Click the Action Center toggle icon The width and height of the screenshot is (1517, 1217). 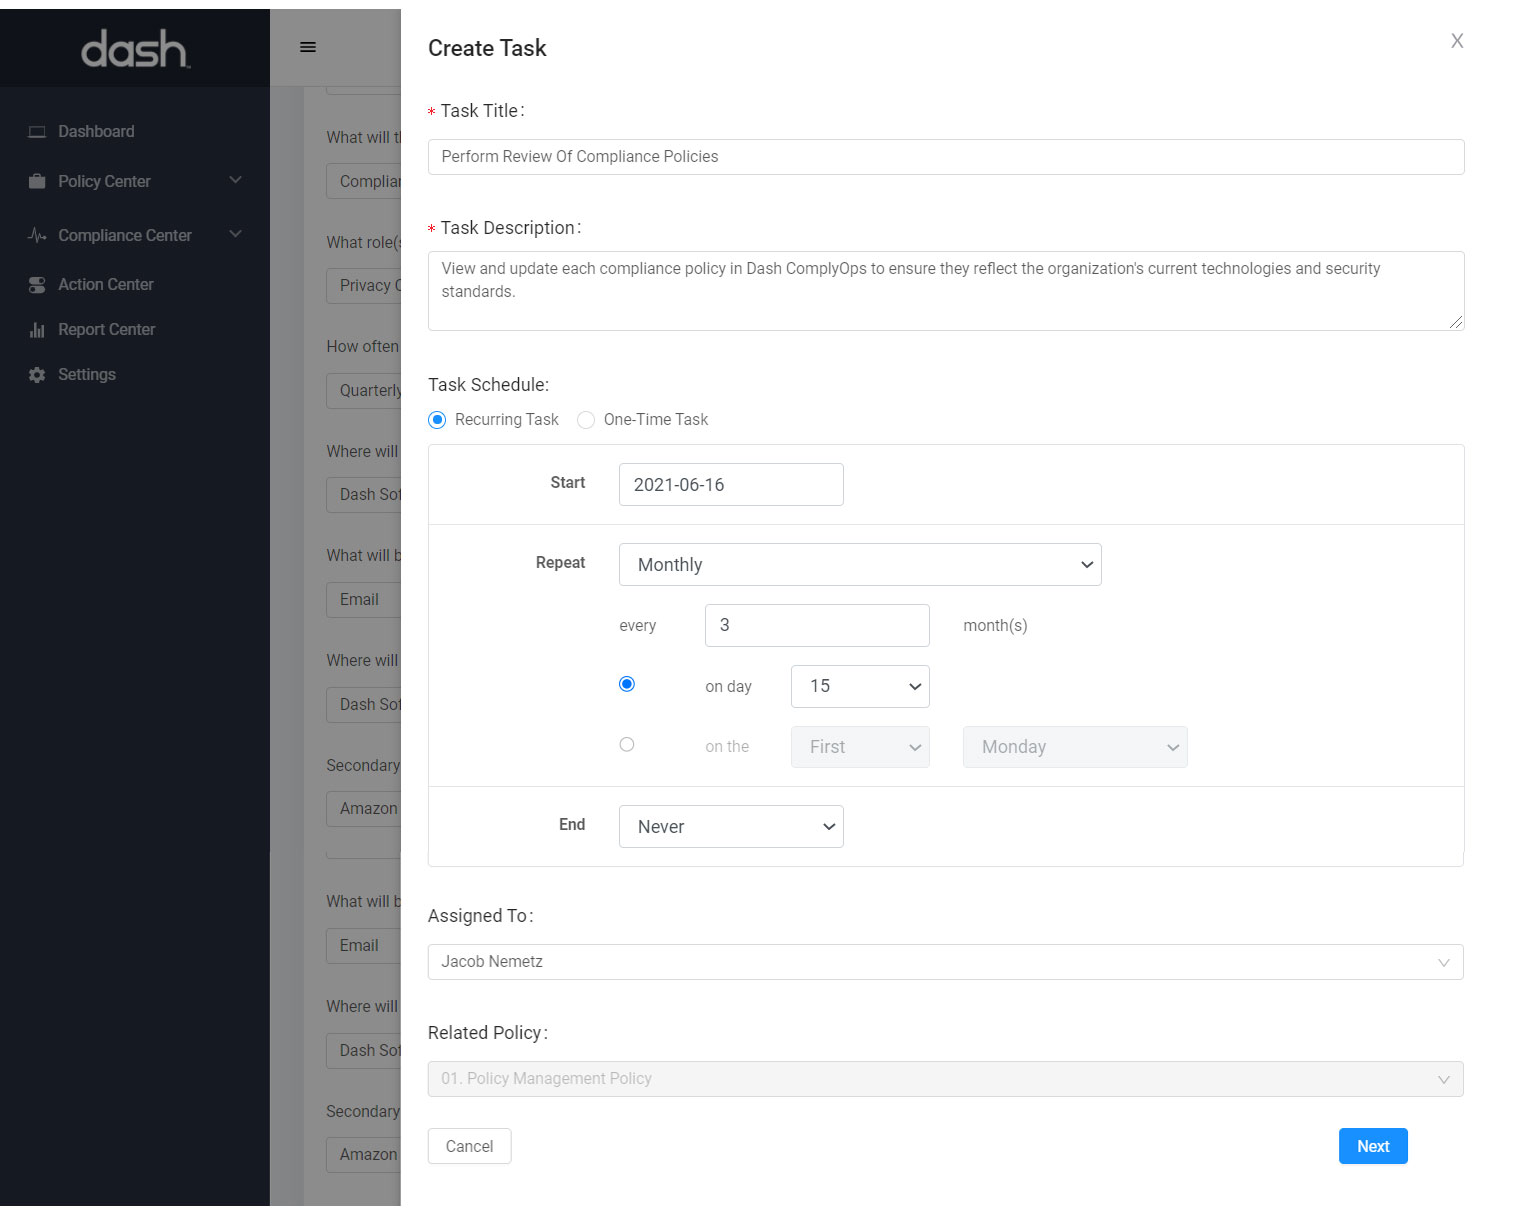click(37, 285)
